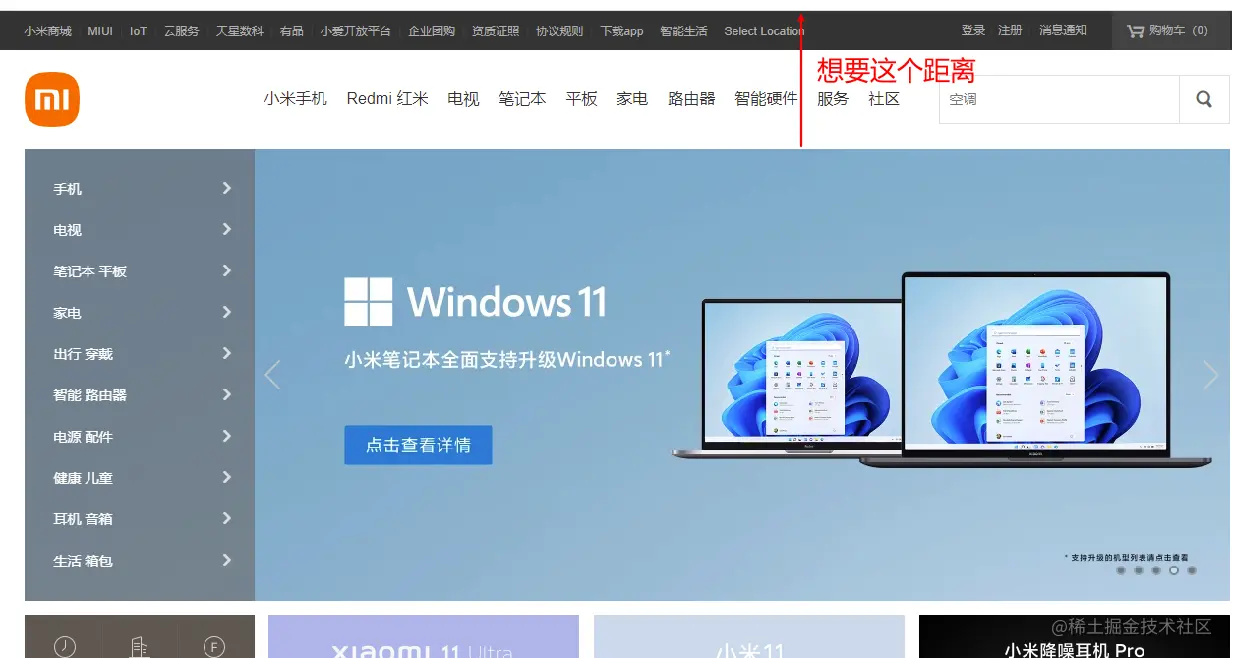Click 注册 register link
This screenshot has height=658, width=1233.
pyautogui.click(x=1010, y=30)
